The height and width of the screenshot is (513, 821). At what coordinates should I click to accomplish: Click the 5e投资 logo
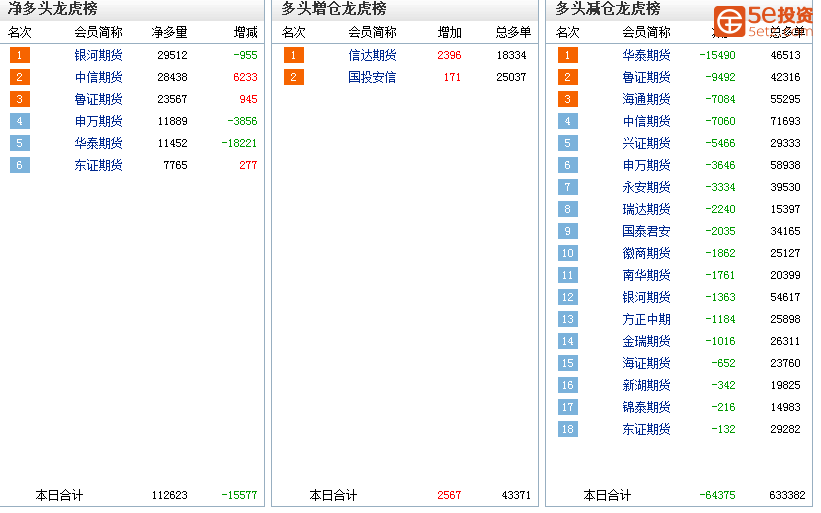pyautogui.click(x=764, y=21)
